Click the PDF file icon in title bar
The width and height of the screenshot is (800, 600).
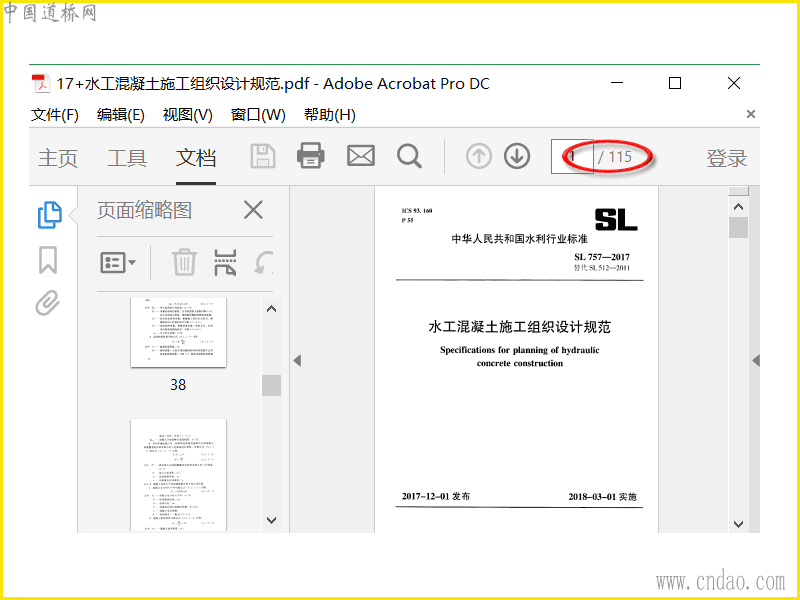[40, 84]
